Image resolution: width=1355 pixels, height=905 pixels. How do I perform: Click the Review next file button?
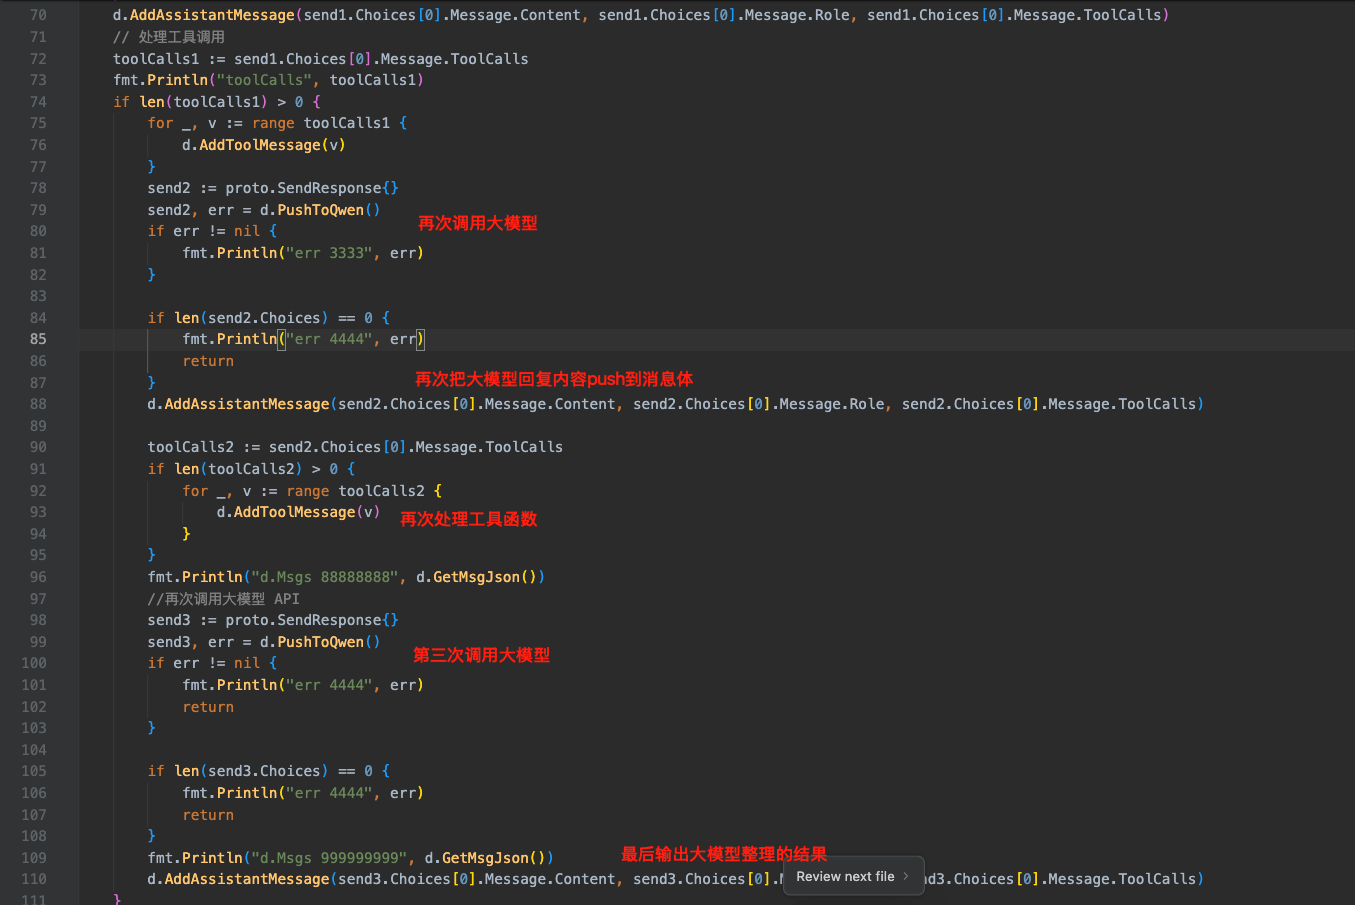[845, 877]
